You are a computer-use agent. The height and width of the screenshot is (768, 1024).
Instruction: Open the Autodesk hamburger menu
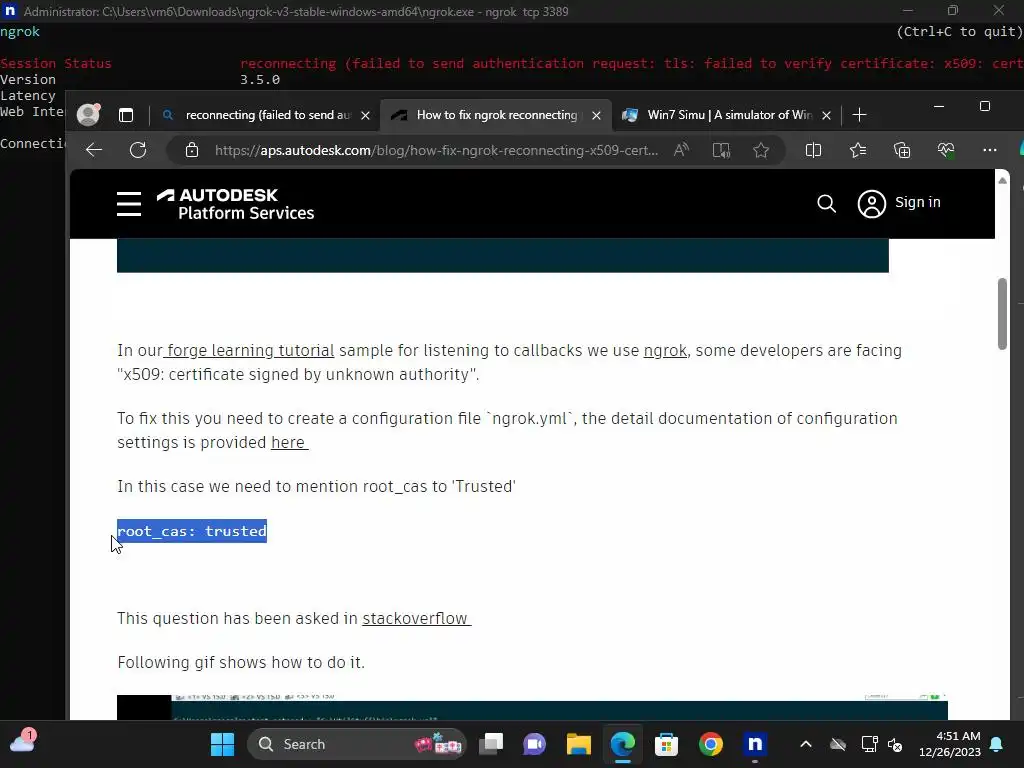point(129,204)
